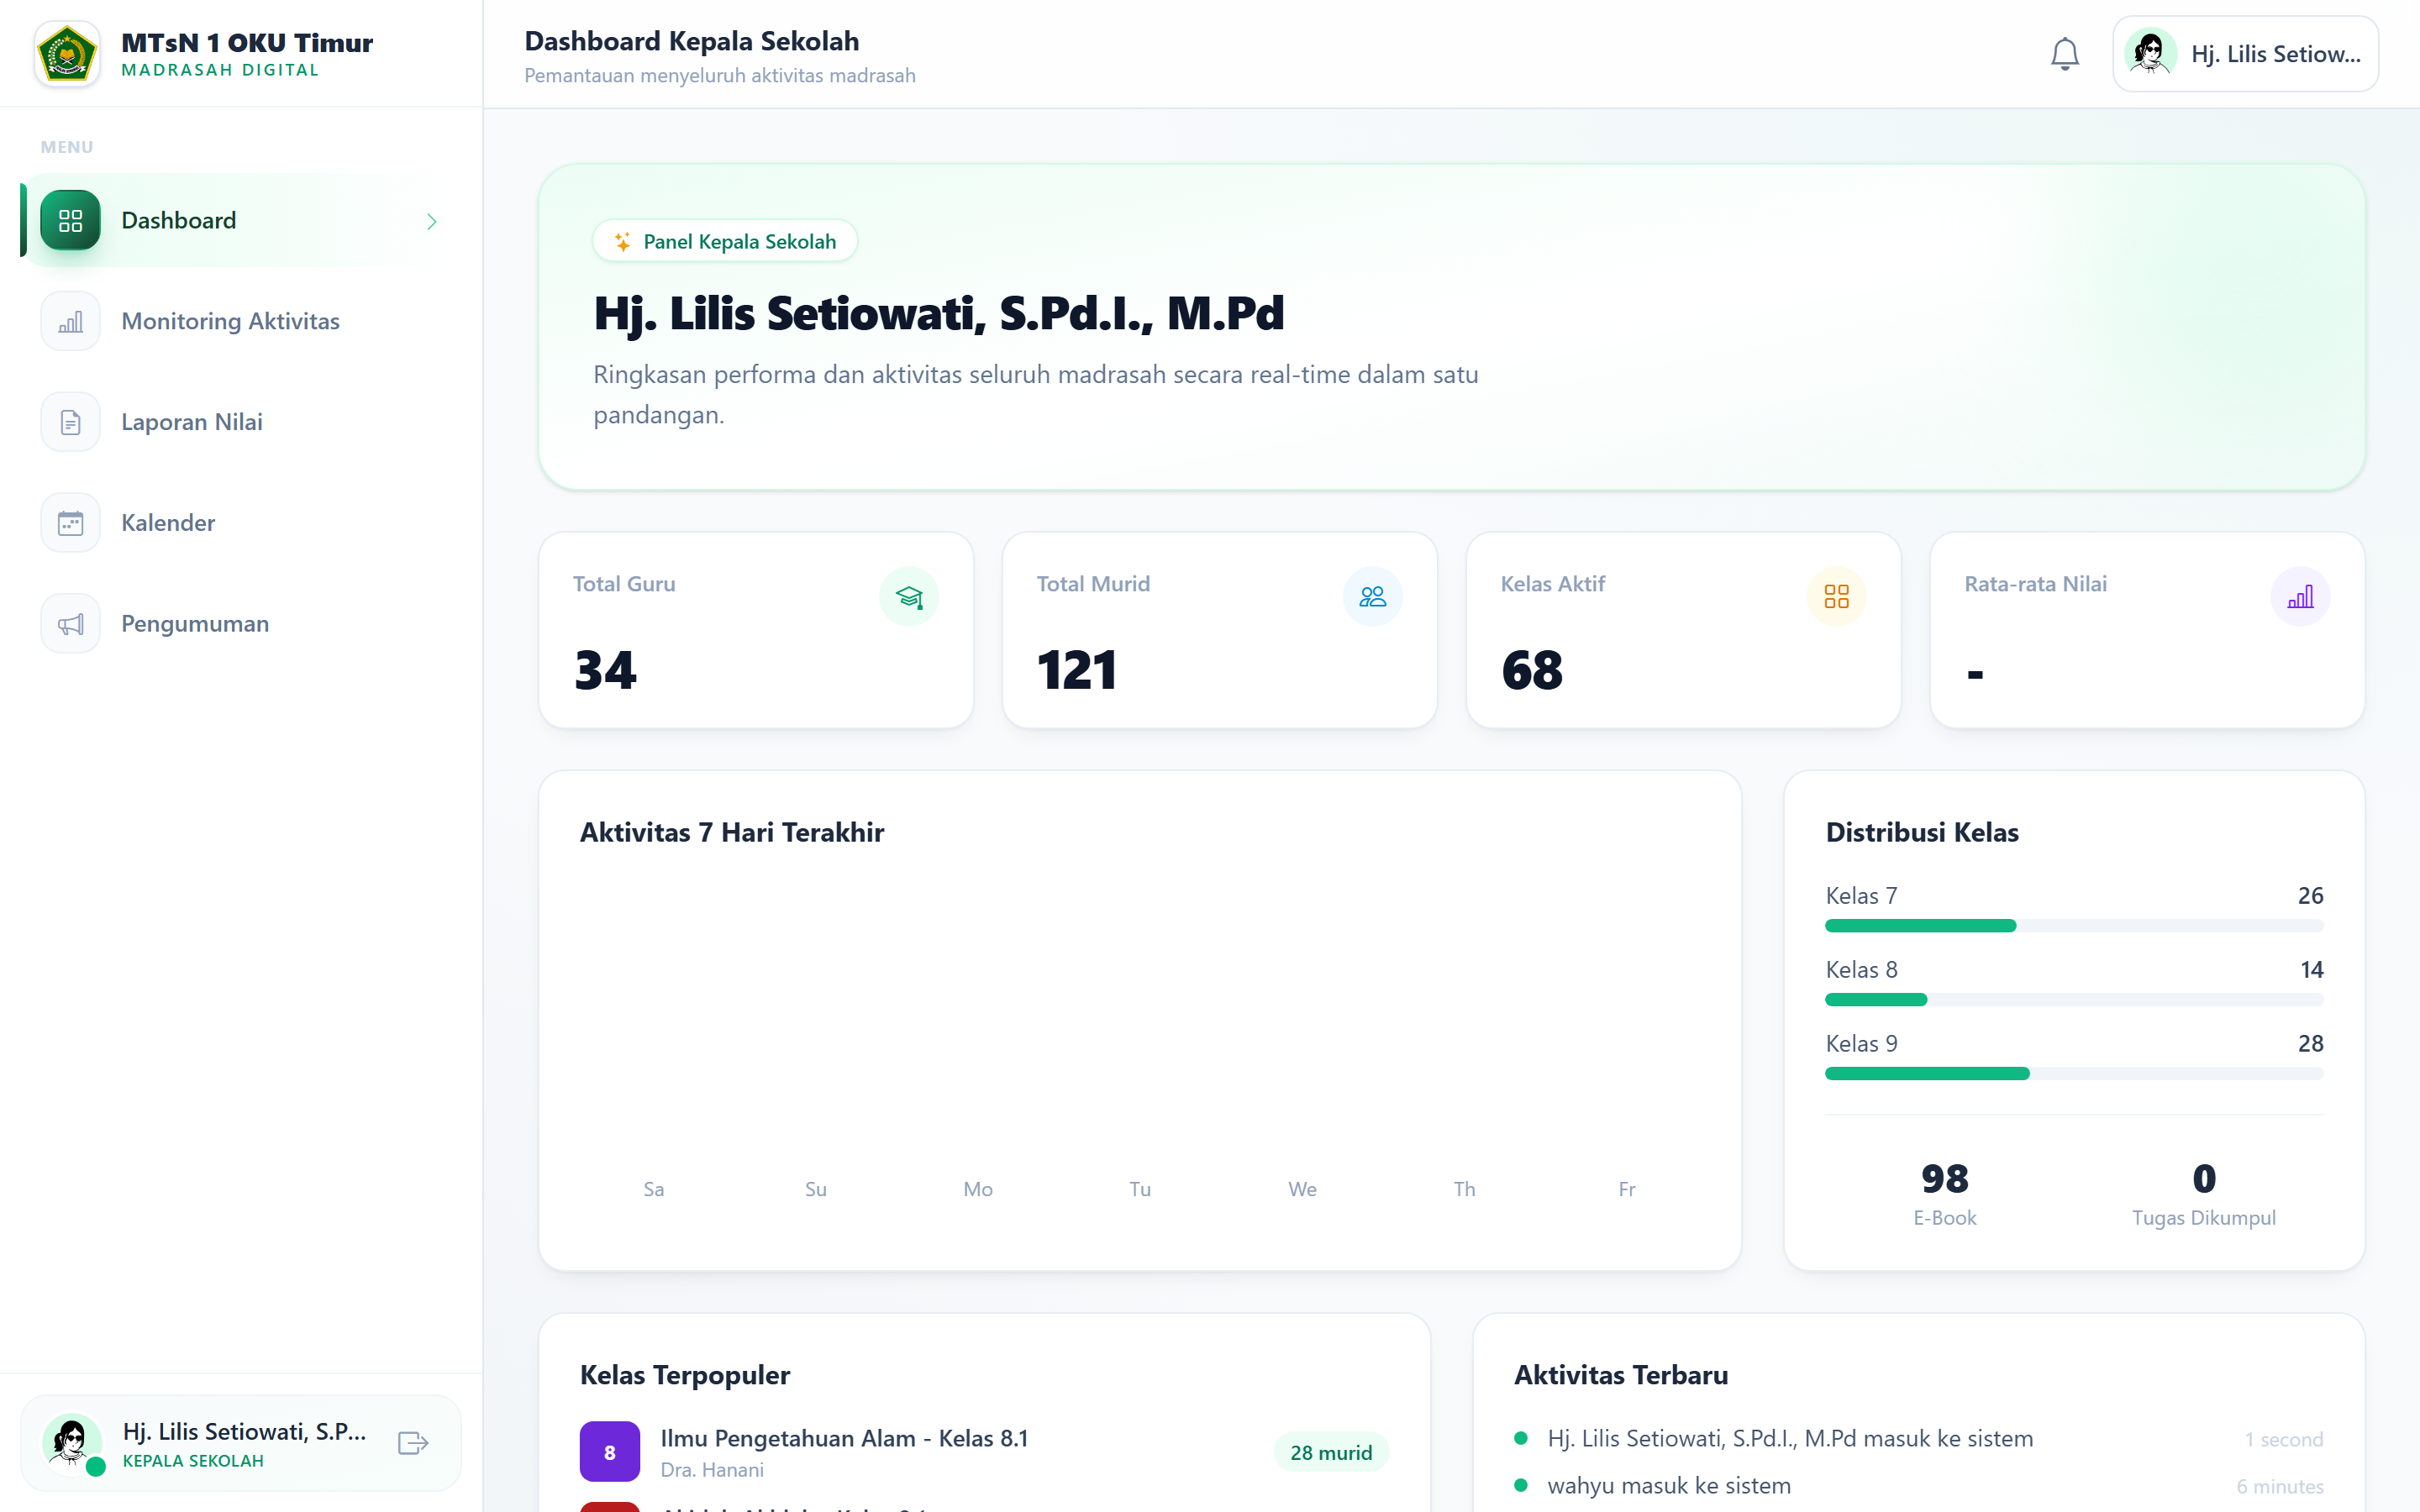Click the purple 8 class badge
Screen dimensions: 2420x1512
click(x=610, y=1452)
